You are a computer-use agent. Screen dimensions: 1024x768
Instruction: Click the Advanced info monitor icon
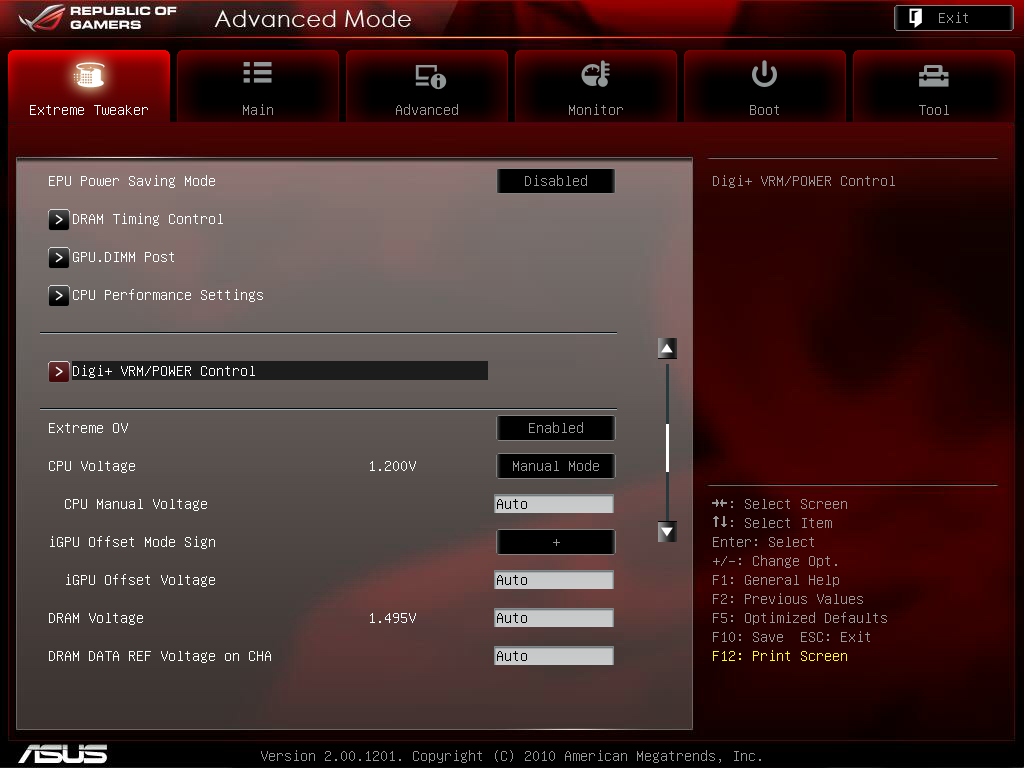coord(430,76)
